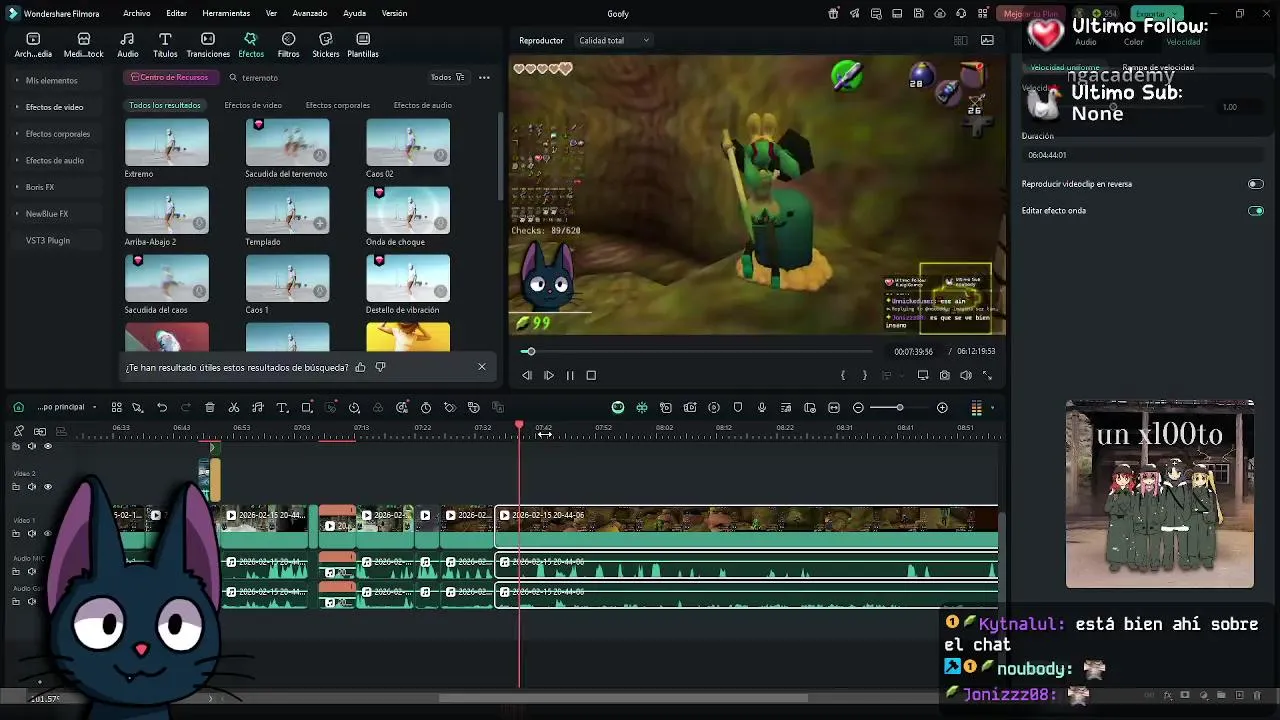Click thumbs up on search feedback
The height and width of the screenshot is (720, 1280).
click(360, 367)
